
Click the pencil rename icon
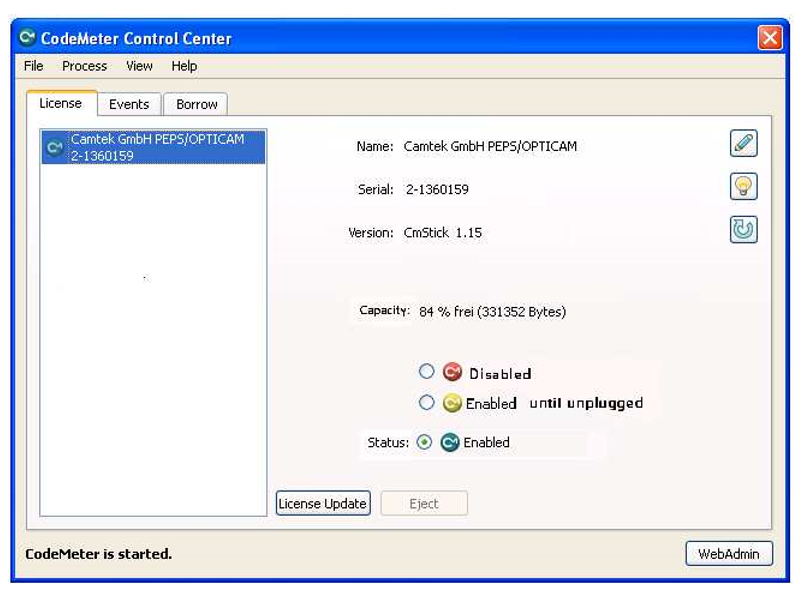click(x=743, y=143)
